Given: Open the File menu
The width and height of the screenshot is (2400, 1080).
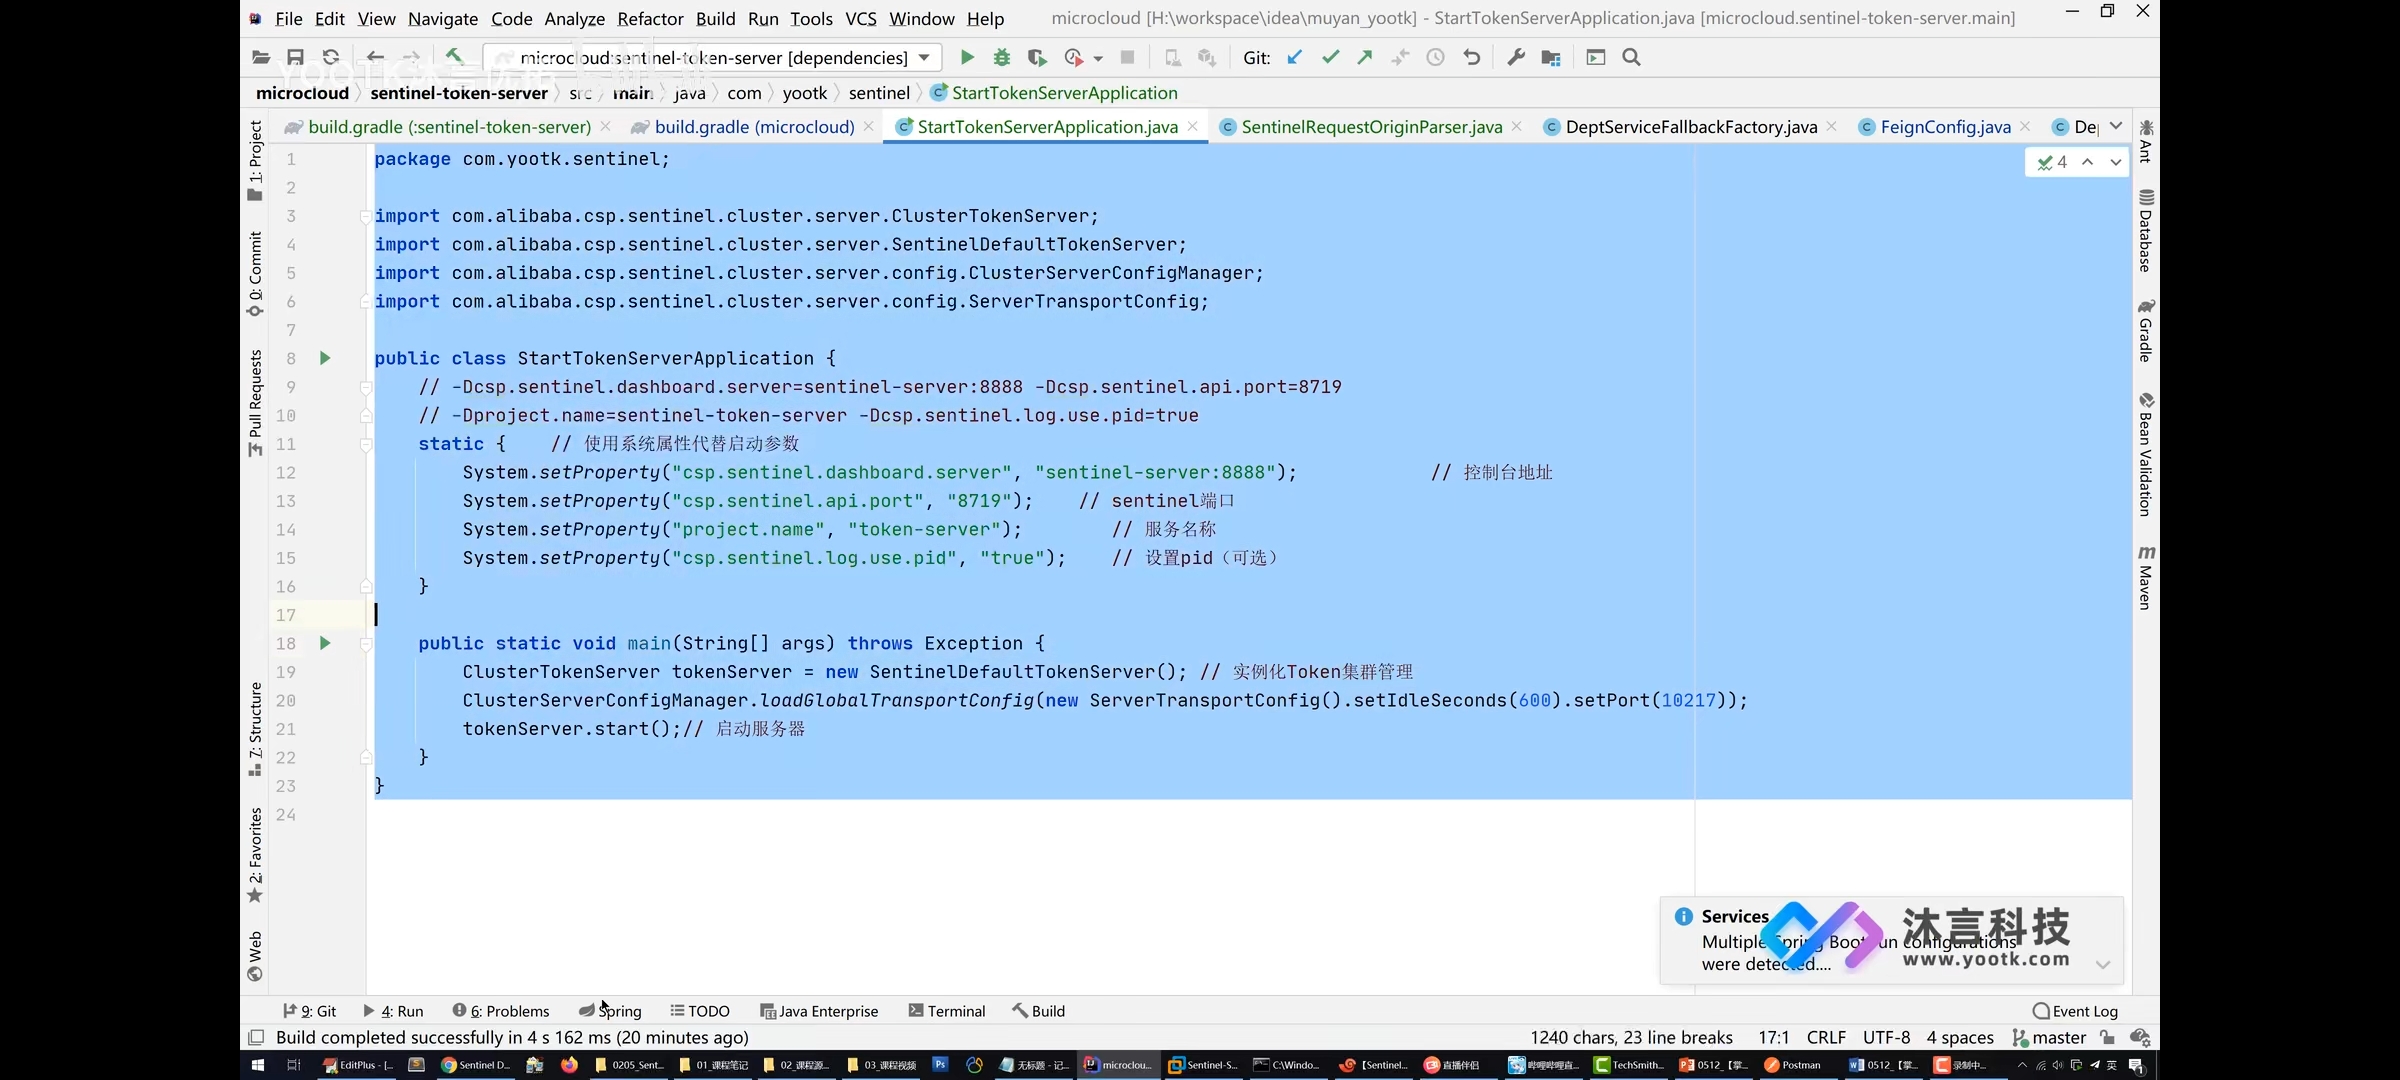Looking at the screenshot, I should click(x=288, y=19).
